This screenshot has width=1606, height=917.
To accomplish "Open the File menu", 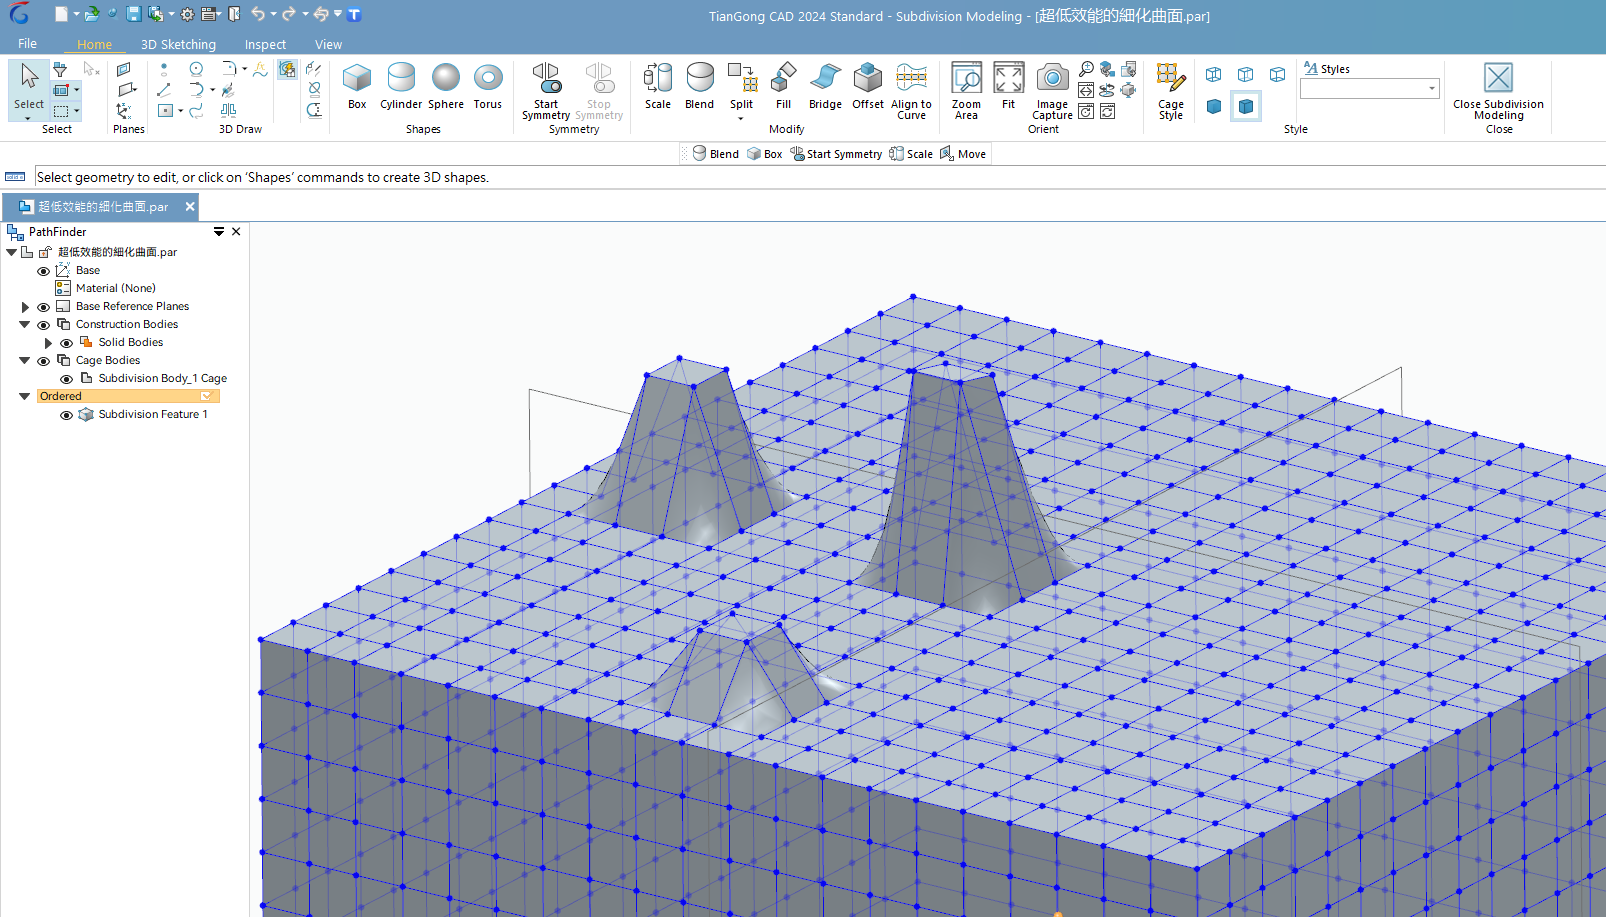I will pos(27,44).
